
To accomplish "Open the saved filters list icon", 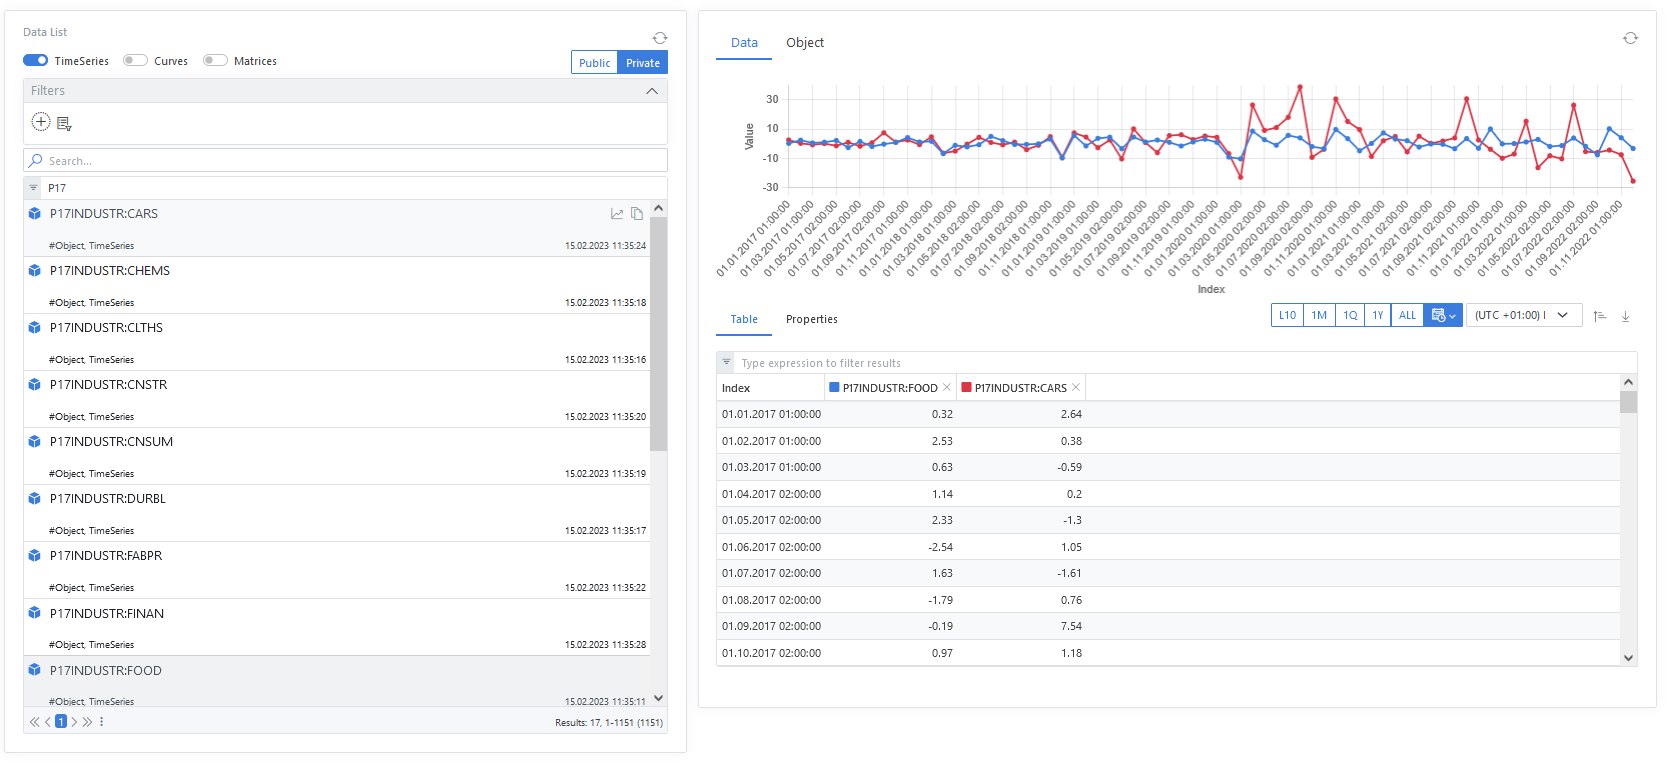I will click(65, 124).
